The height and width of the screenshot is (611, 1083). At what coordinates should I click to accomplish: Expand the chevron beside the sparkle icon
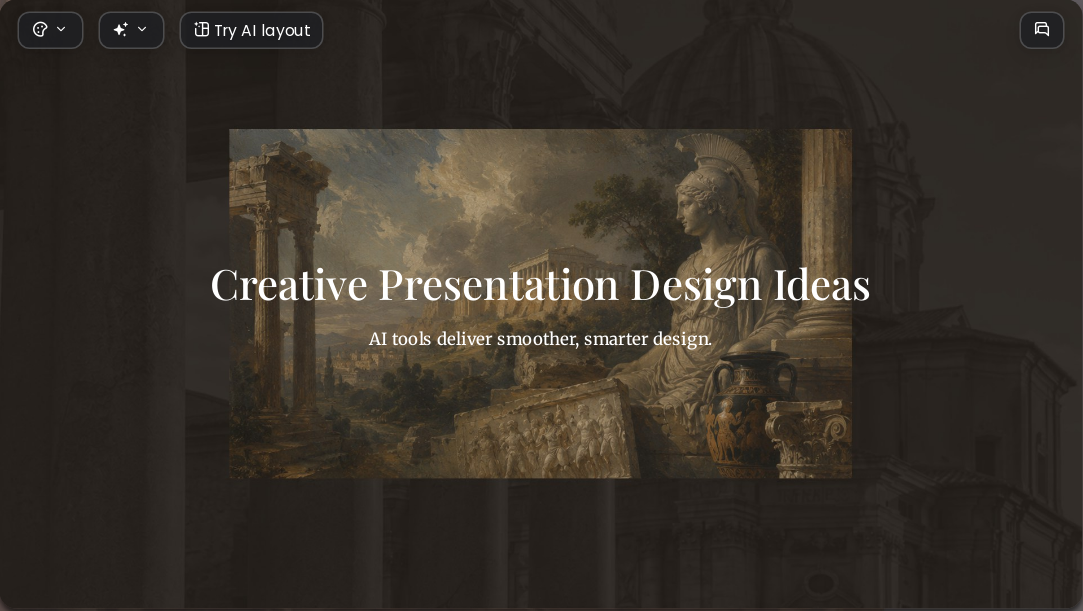coord(142,29)
